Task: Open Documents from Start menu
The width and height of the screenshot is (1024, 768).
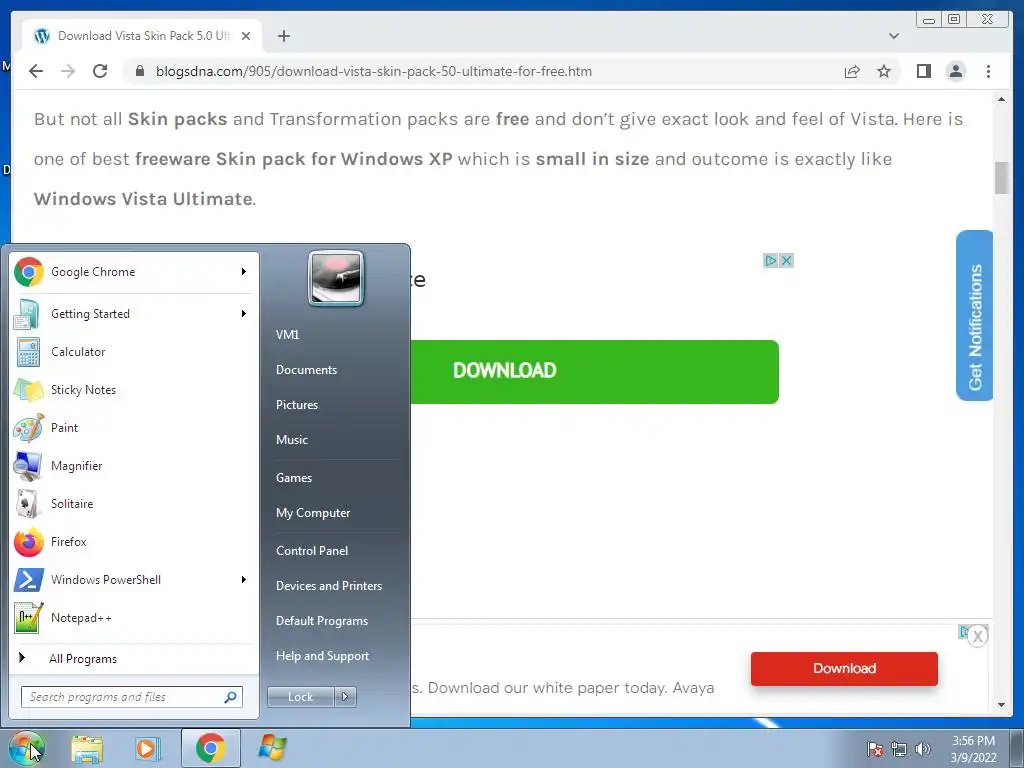Action: pos(306,370)
